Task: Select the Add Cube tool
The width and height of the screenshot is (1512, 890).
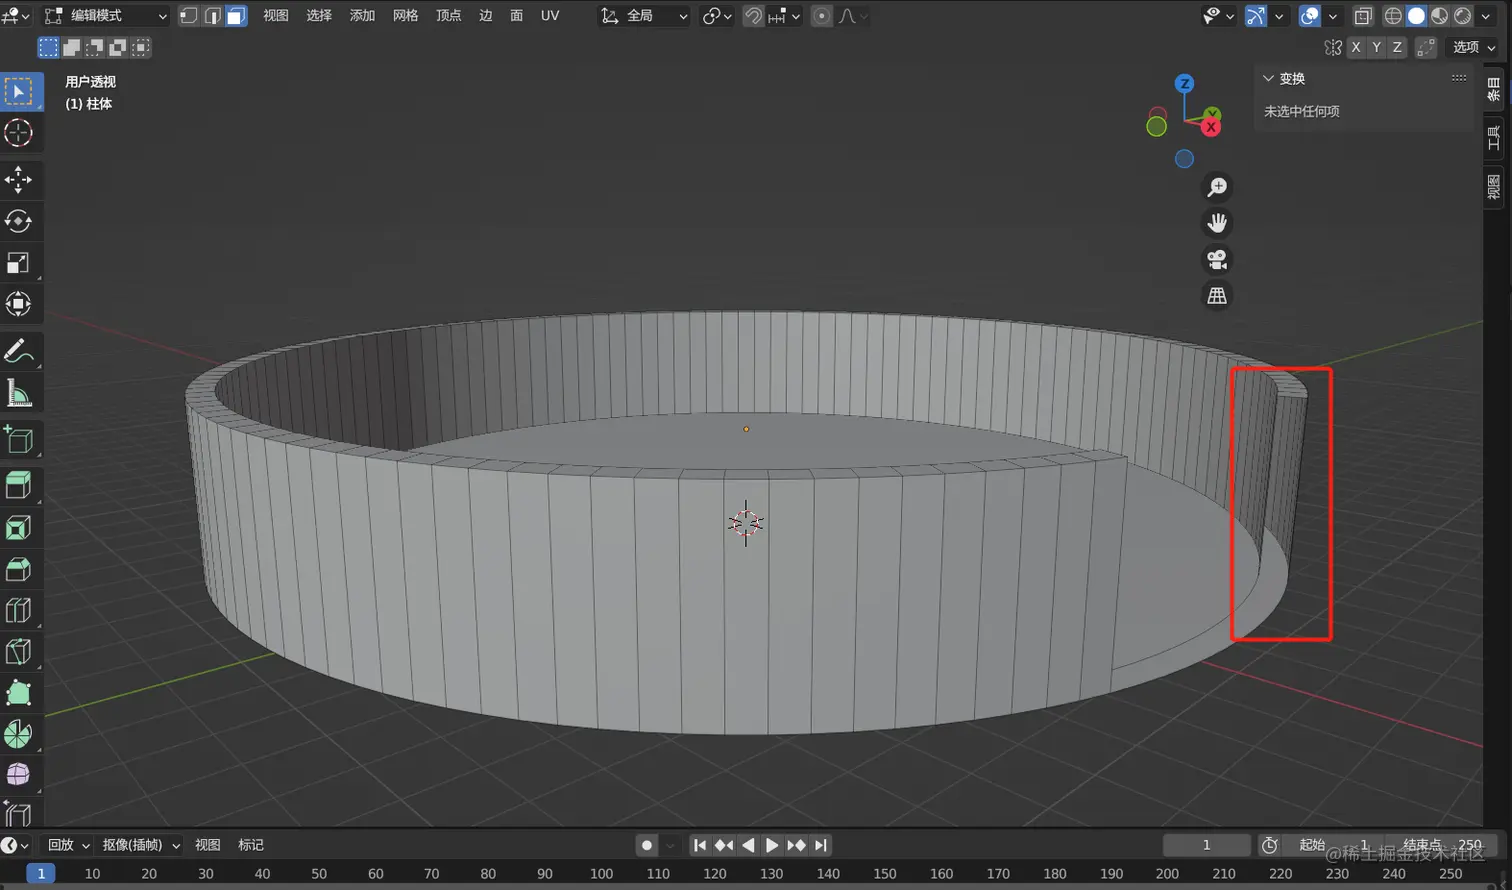Action: (x=19, y=439)
